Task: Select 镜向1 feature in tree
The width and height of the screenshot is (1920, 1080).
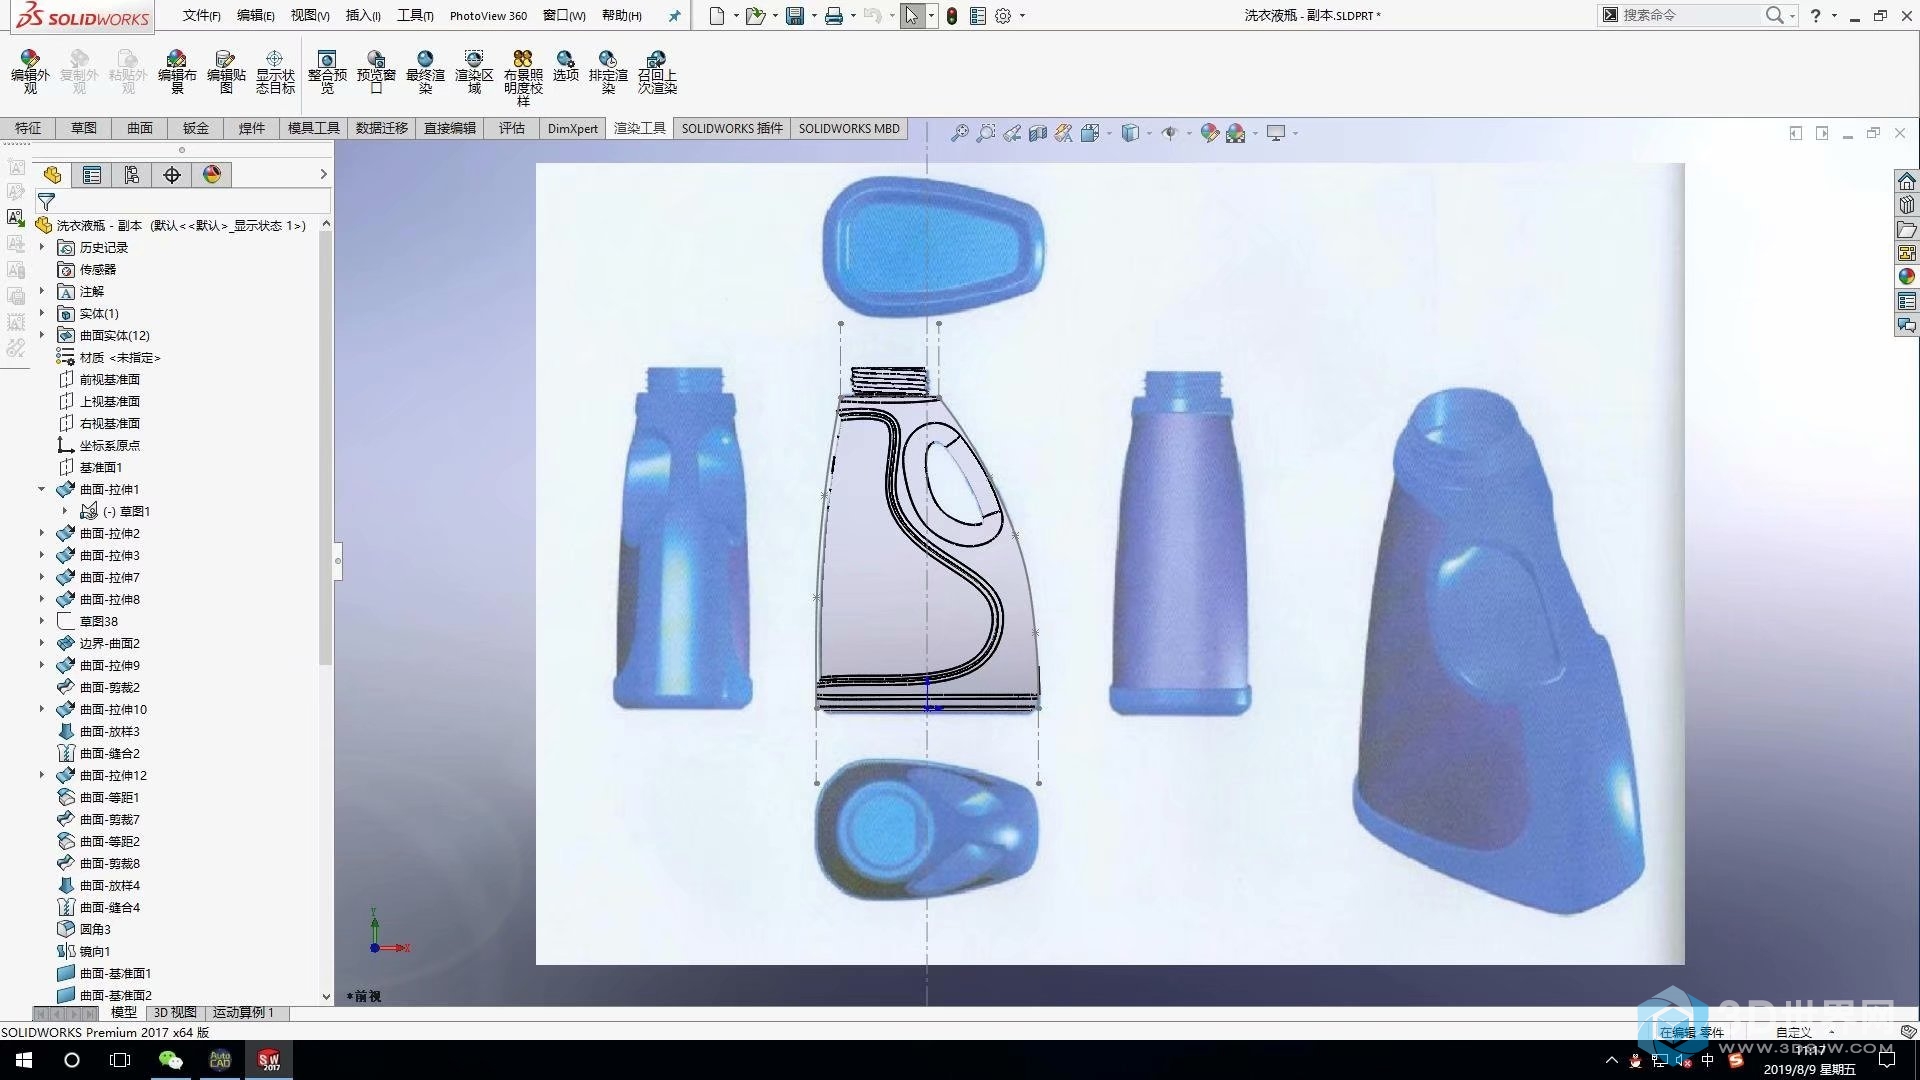Action: click(94, 951)
